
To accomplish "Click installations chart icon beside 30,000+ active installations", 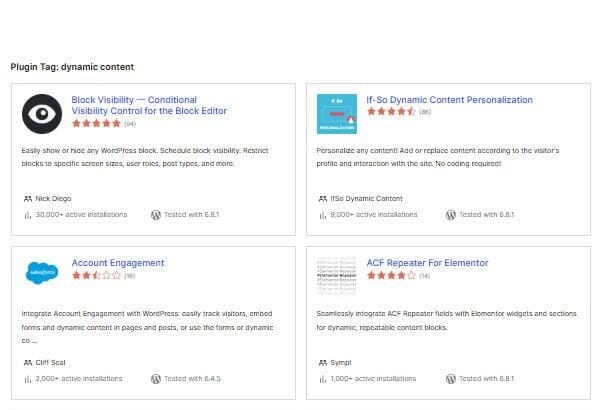I will 27,214.
